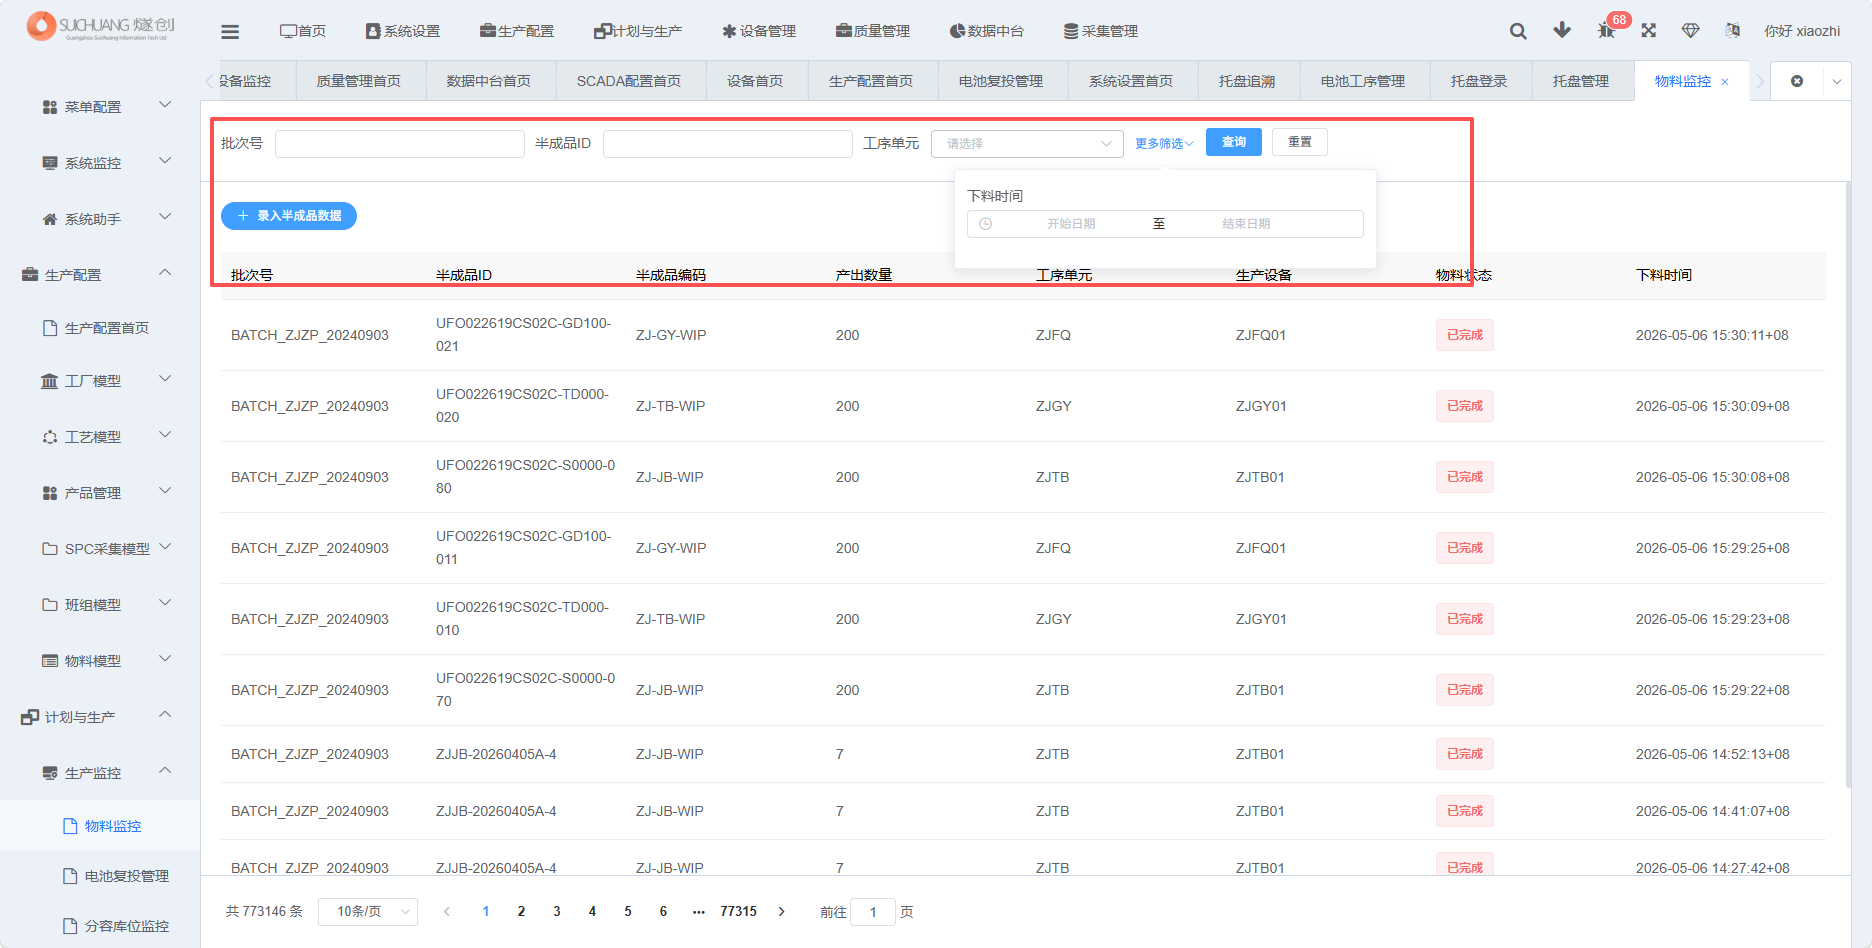This screenshot has height=948, width=1872.
Task: Collapse 生产监控 in the sidebar
Action: 100,772
